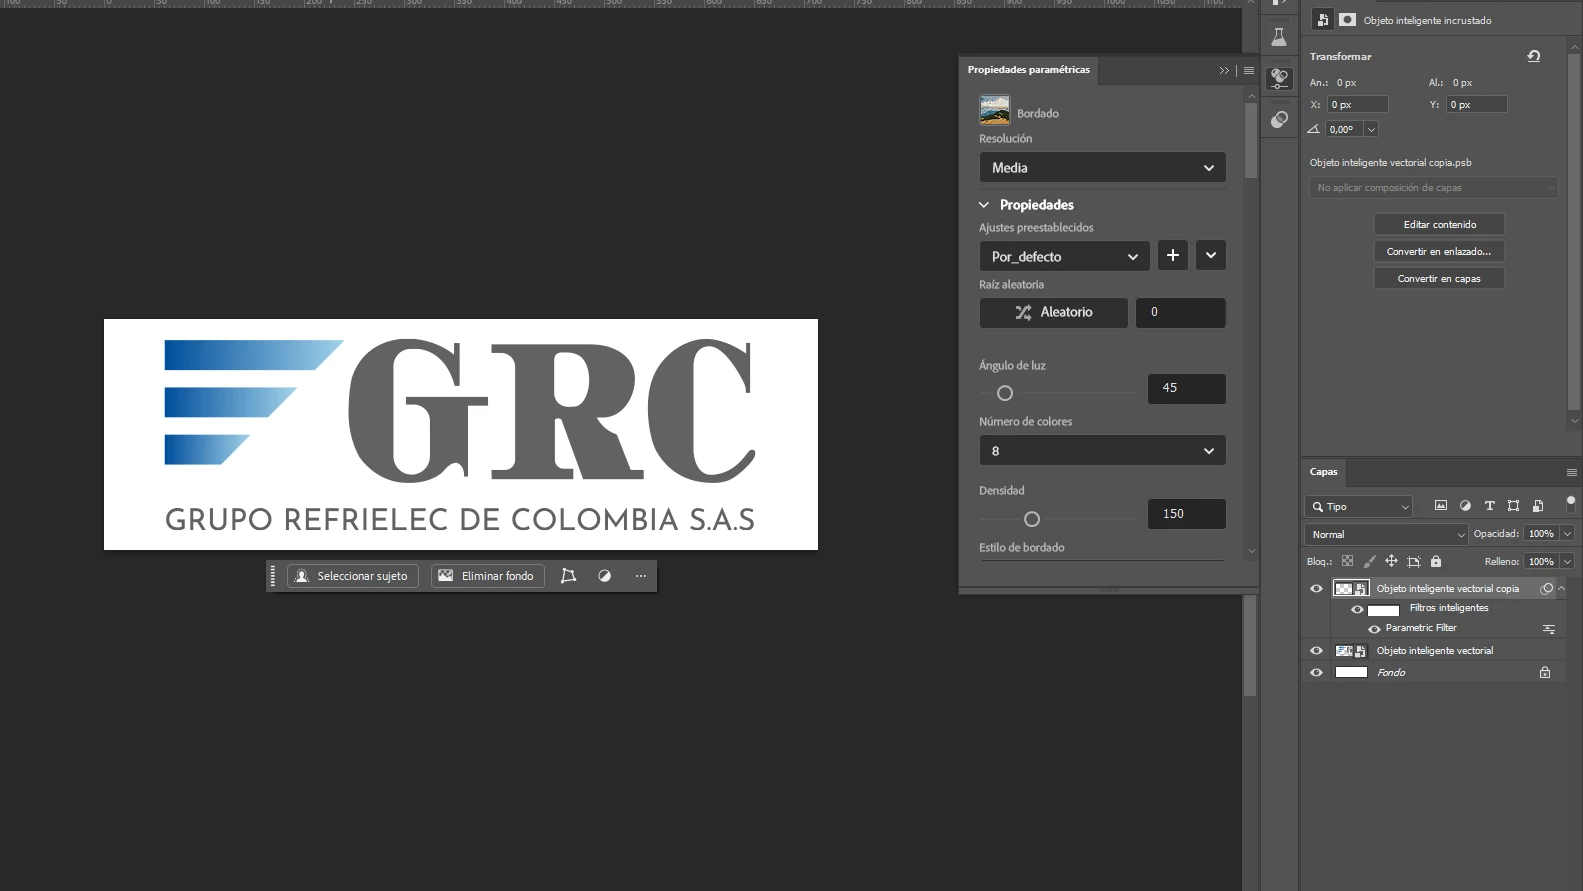The image size is (1583, 891).
Task: Click the Eliminar fondo button
Action: 488,576
